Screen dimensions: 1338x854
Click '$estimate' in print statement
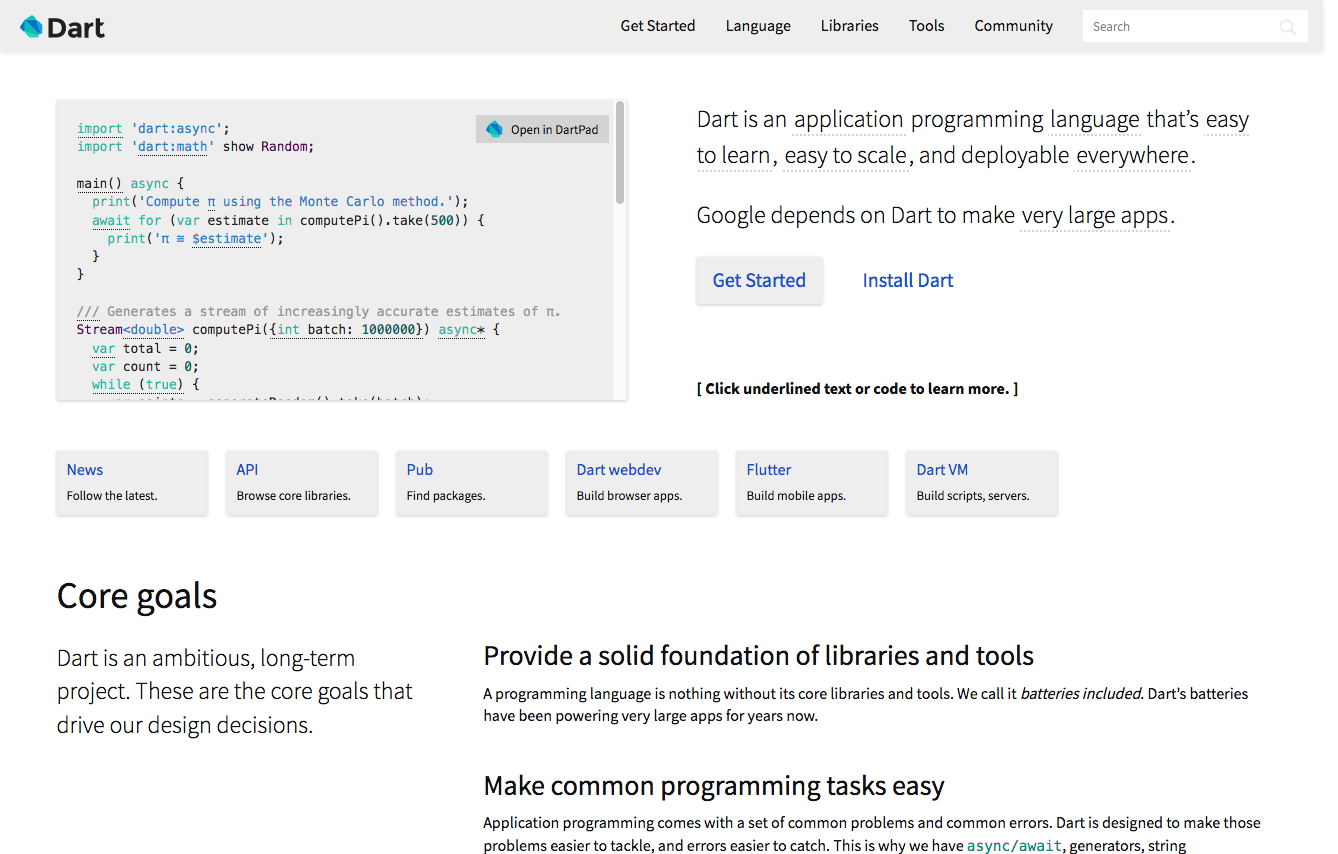[226, 239]
